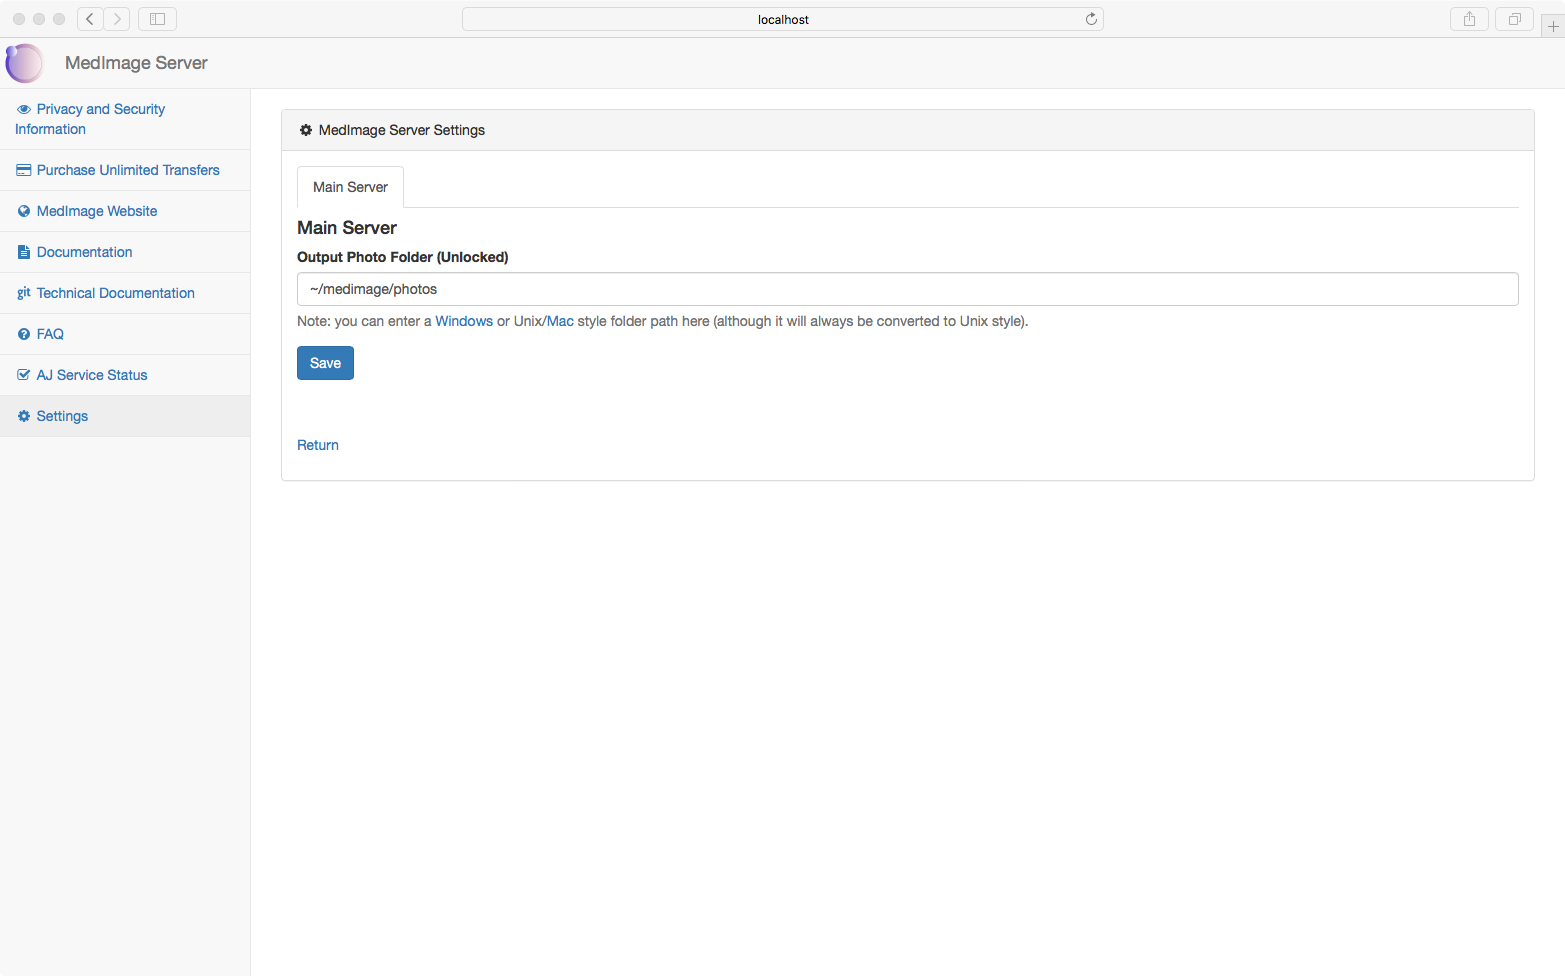
Task: Click the eye icon beside Privacy and Security
Action: (x=24, y=109)
